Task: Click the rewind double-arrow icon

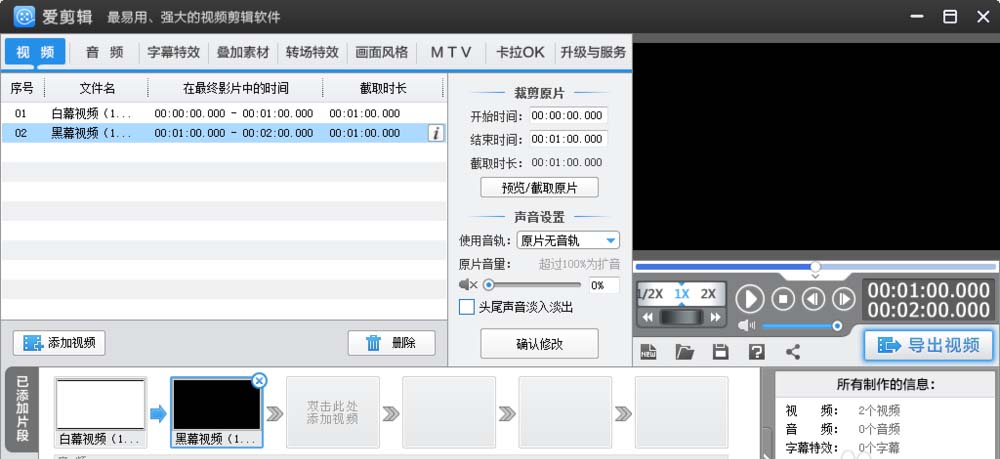Action: click(648, 317)
